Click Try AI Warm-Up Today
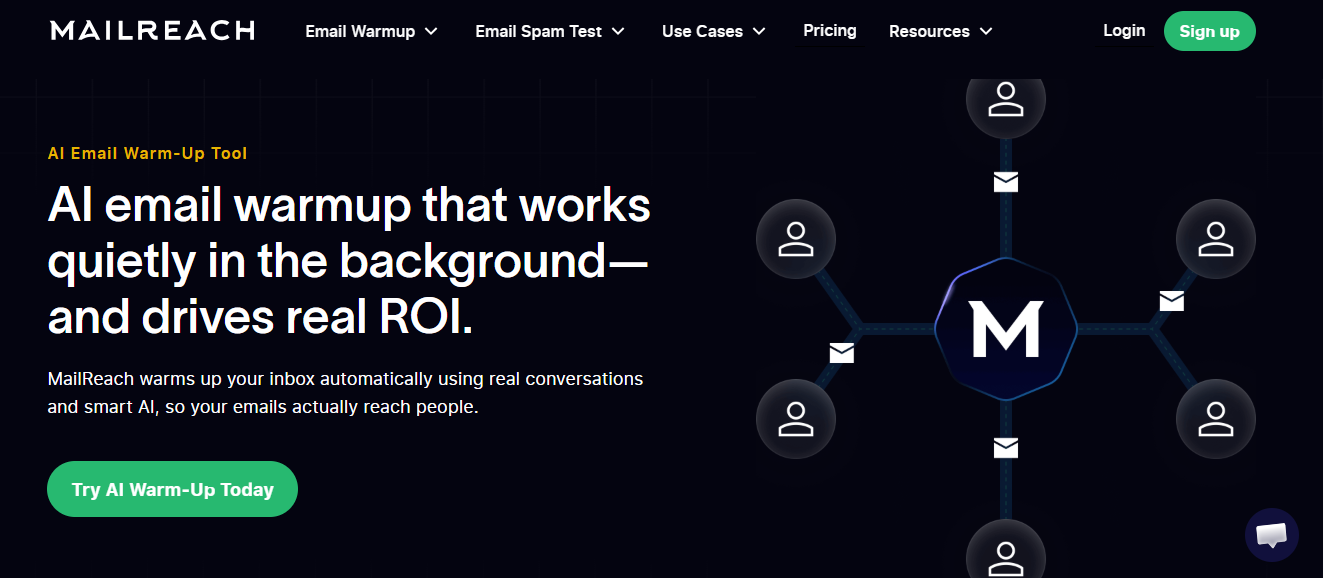The width and height of the screenshot is (1324, 578). (x=172, y=489)
